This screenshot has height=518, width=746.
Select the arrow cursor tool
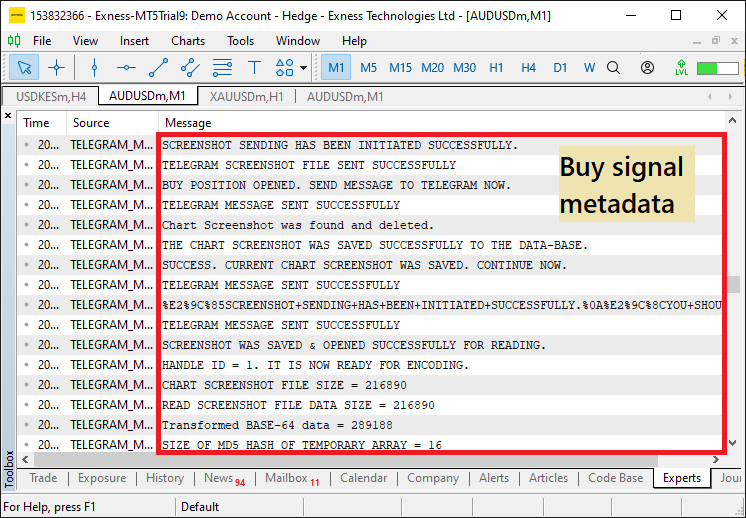[24, 68]
